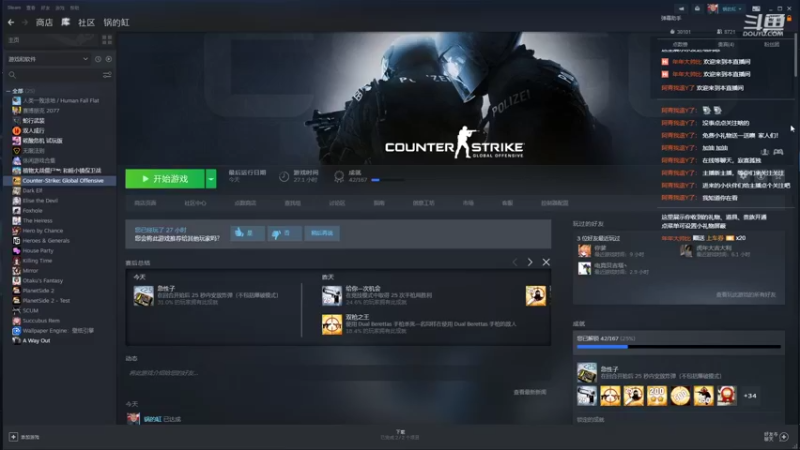Open the notifications bell icon
The height and width of the screenshot is (450, 800).
click(697, 8)
